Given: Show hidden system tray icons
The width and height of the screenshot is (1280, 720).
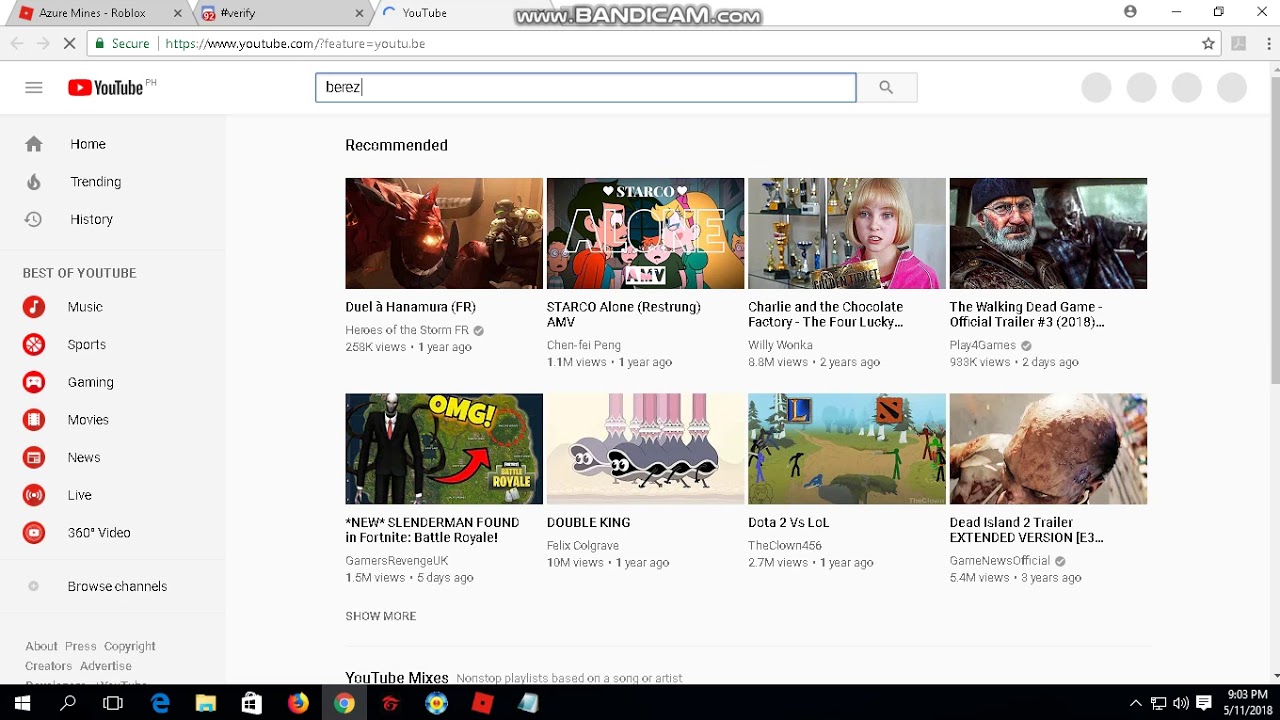Looking at the screenshot, I should pyautogui.click(x=1135, y=703).
